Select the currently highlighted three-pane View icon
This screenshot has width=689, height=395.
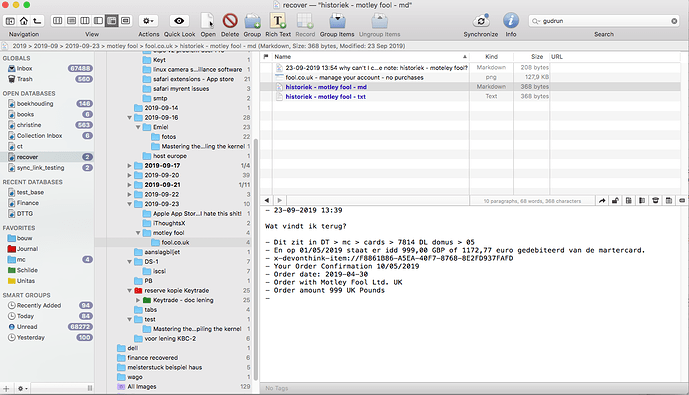tap(112, 21)
